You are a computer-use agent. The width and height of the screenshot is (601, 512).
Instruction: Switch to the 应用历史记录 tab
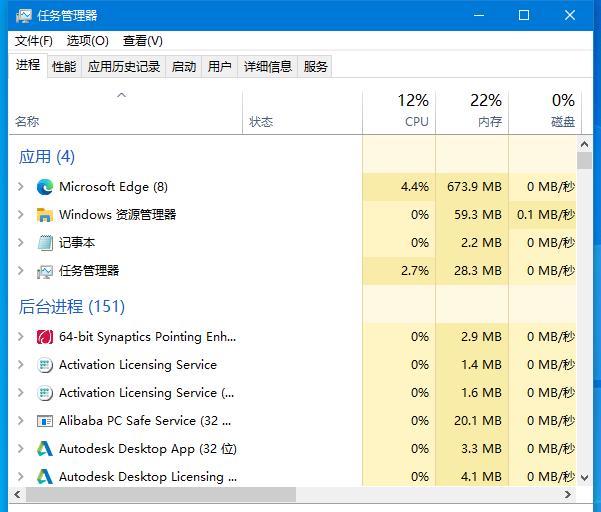[123, 67]
